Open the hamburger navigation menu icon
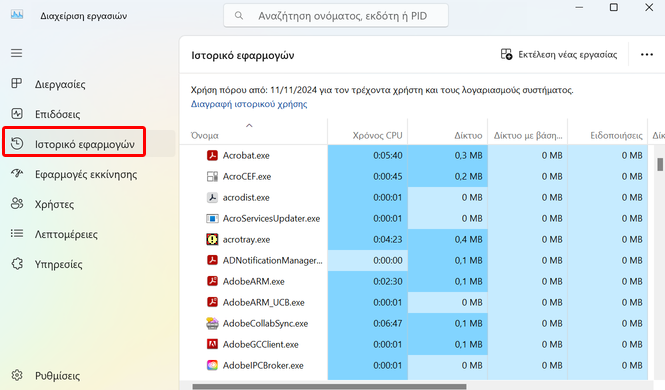Viewport: 665px width, 390px height. tap(17, 53)
